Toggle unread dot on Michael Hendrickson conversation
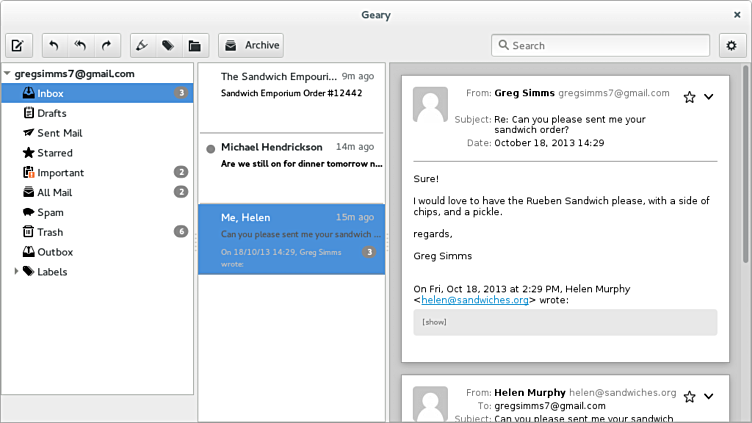 coord(210,149)
